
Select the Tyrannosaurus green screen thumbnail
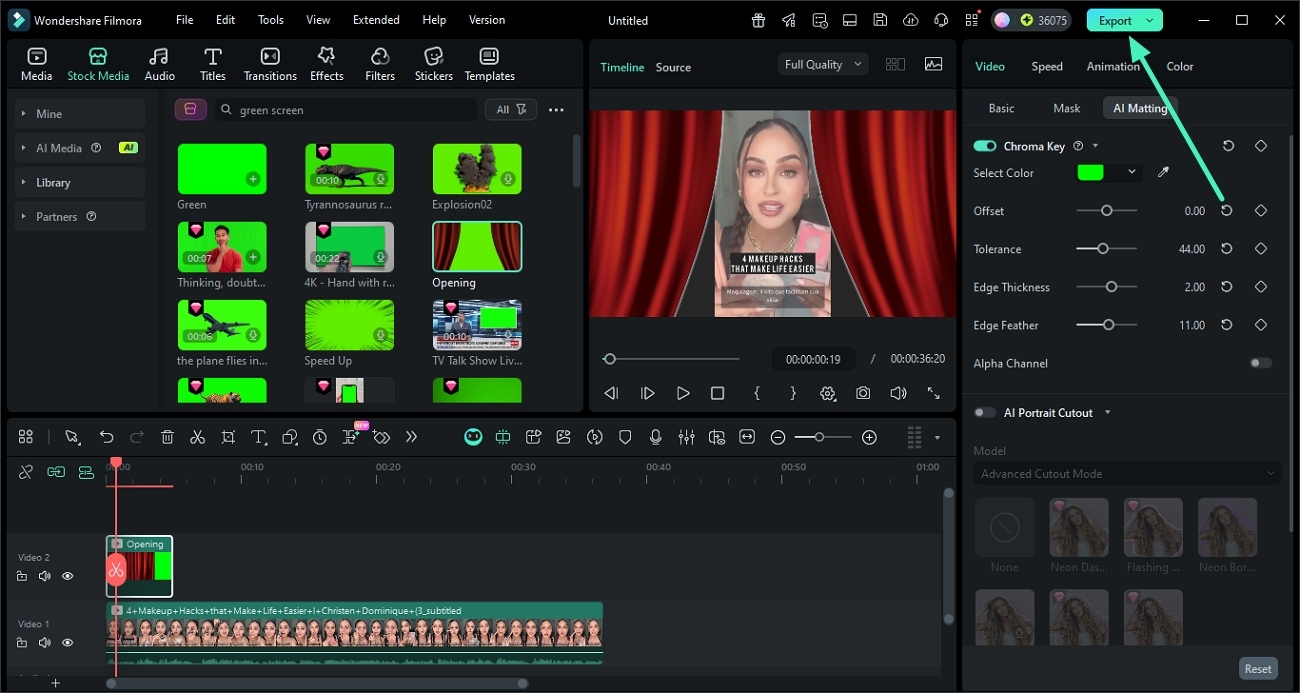click(349, 169)
